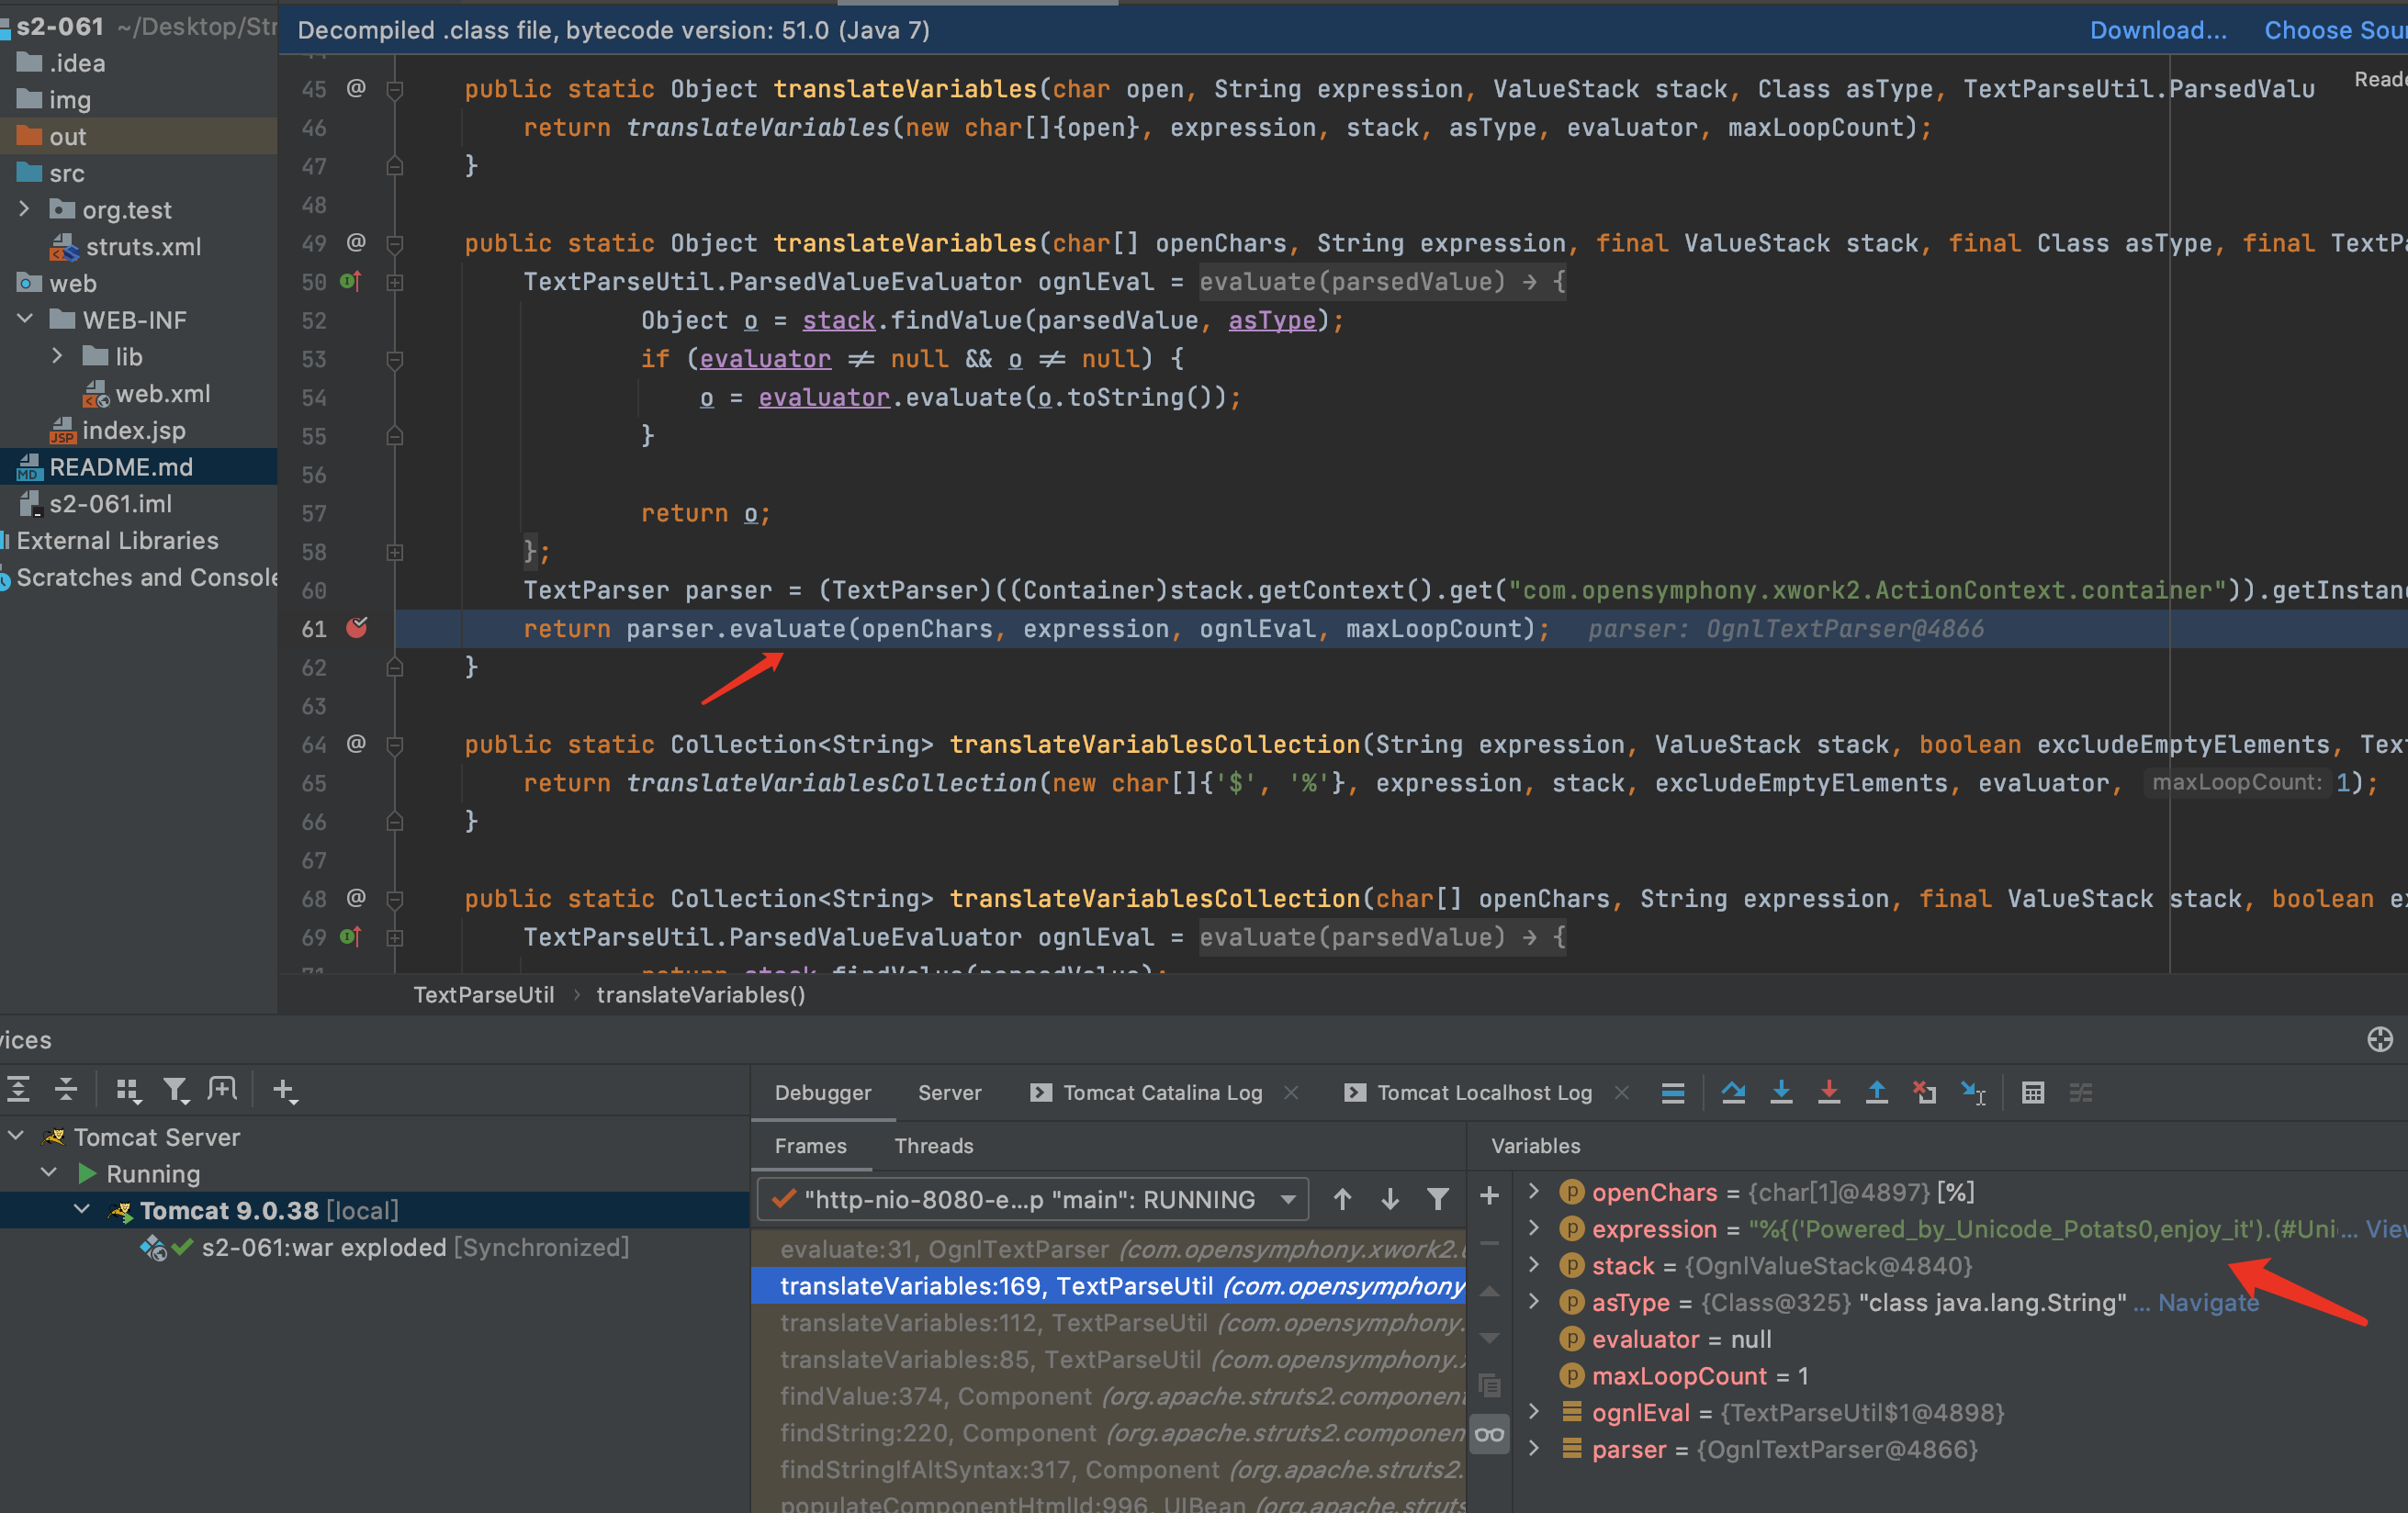Viewport: 2408px width, 1513px height.
Task: Click the Run to Cursor icon
Action: tap(1973, 1092)
